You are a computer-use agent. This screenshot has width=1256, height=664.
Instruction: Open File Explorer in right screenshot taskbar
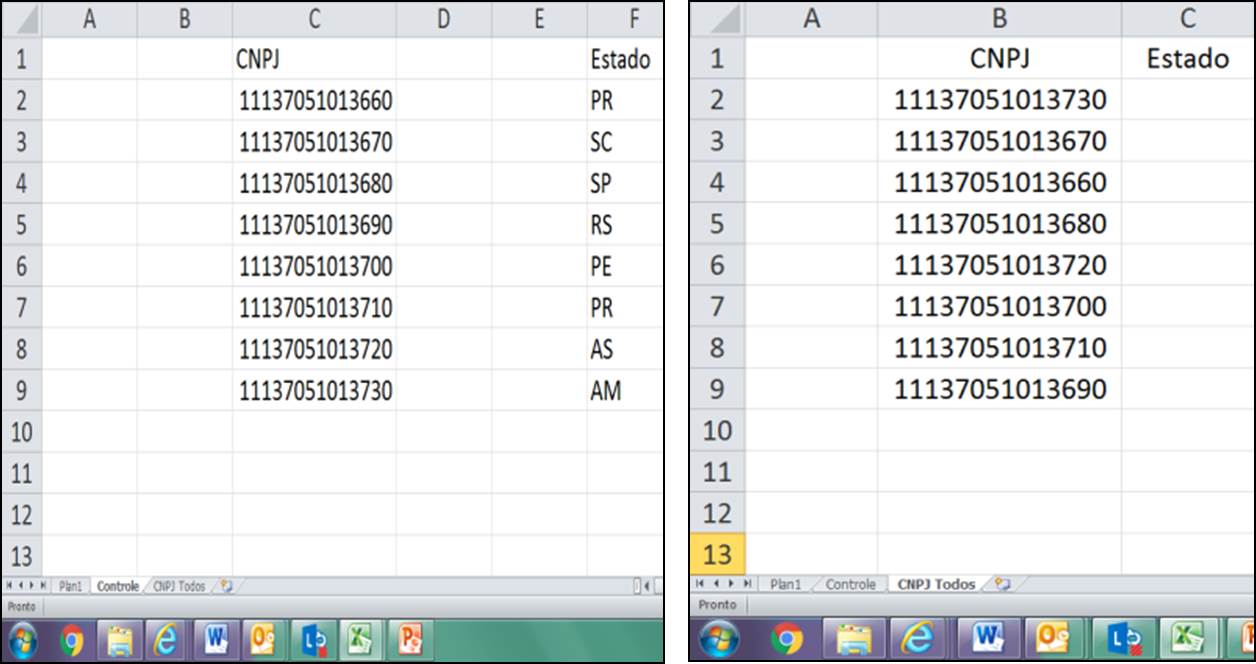(x=853, y=639)
